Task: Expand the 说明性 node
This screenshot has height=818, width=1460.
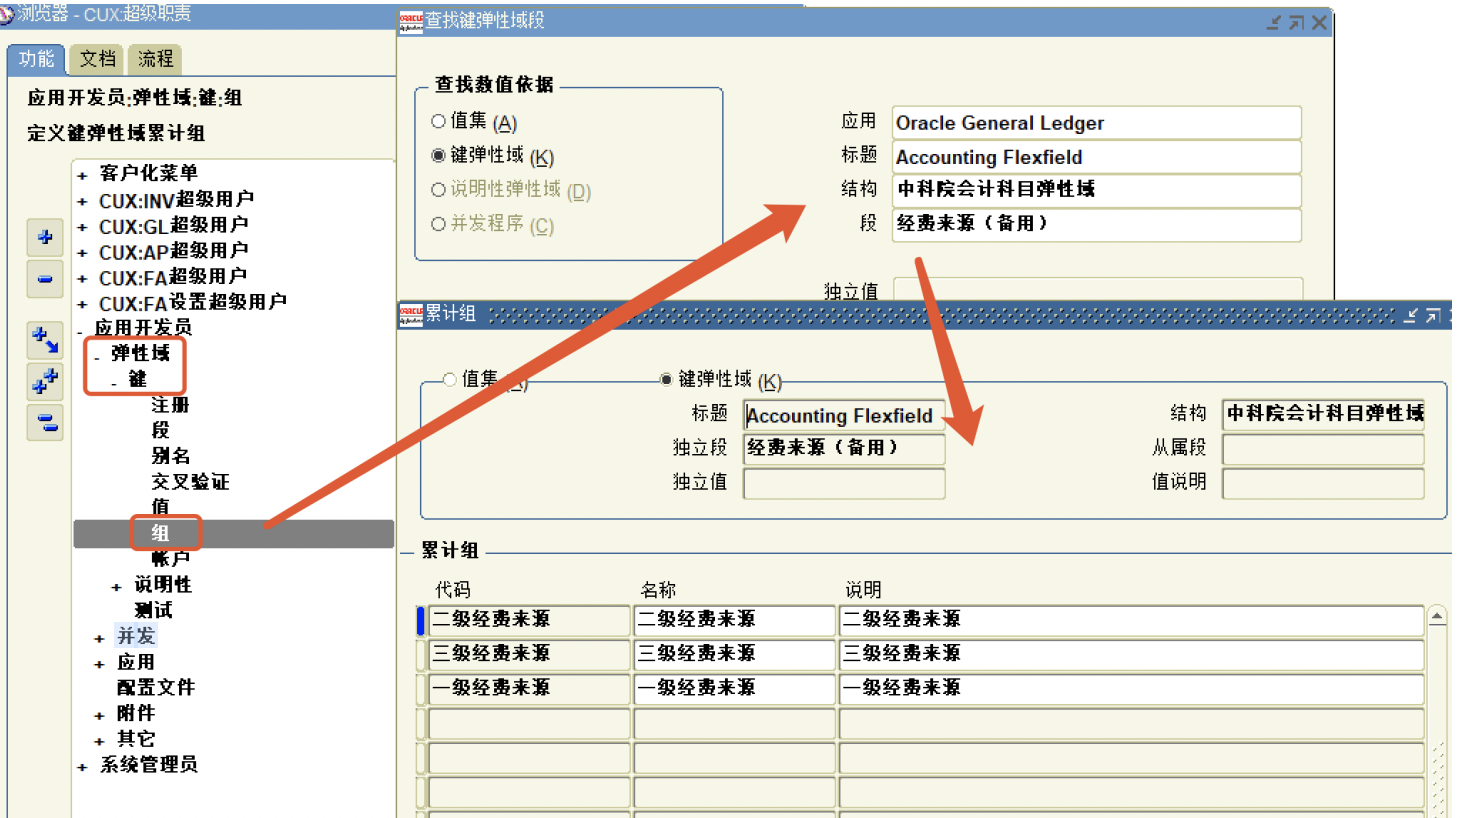Action: tap(116, 587)
